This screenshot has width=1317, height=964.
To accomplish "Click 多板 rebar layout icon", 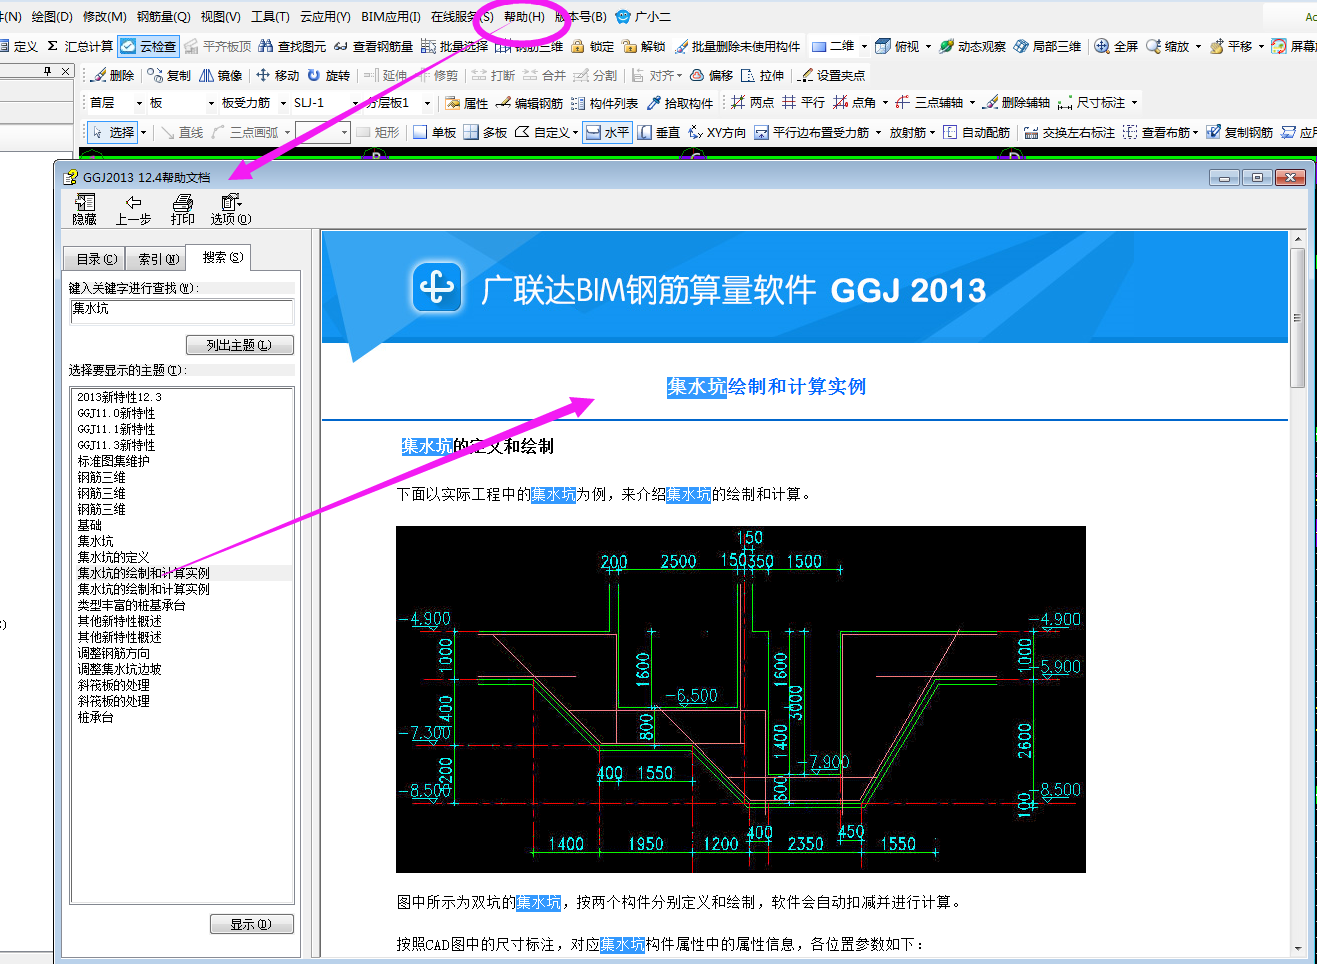I will pyautogui.click(x=471, y=132).
